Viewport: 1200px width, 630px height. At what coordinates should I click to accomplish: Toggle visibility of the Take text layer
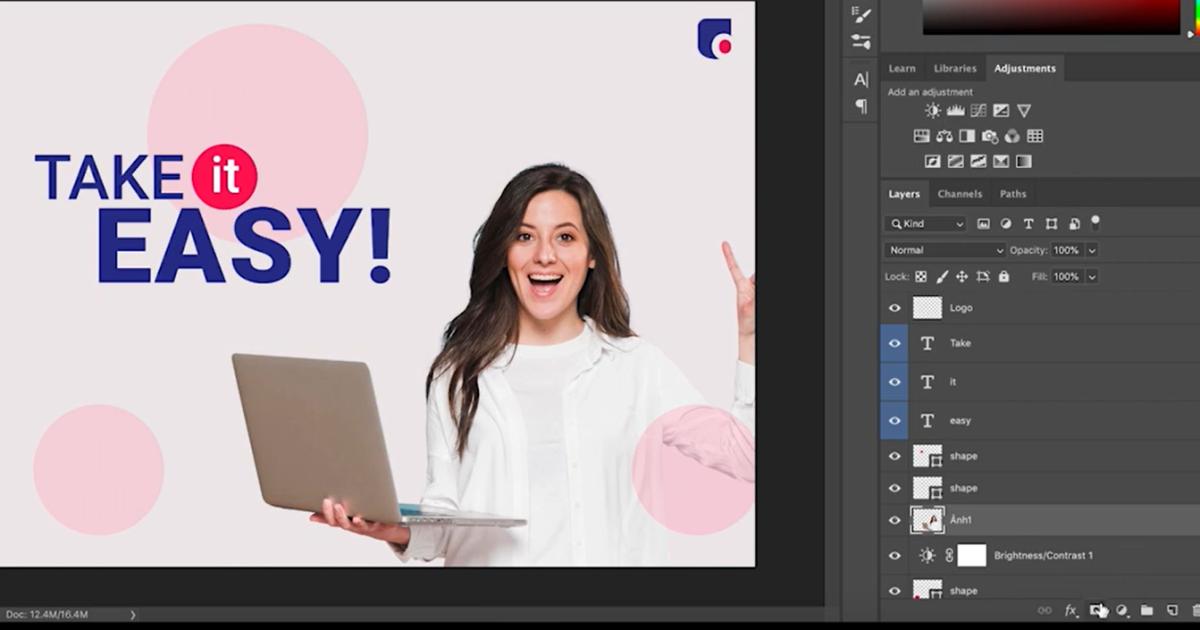(895, 343)
